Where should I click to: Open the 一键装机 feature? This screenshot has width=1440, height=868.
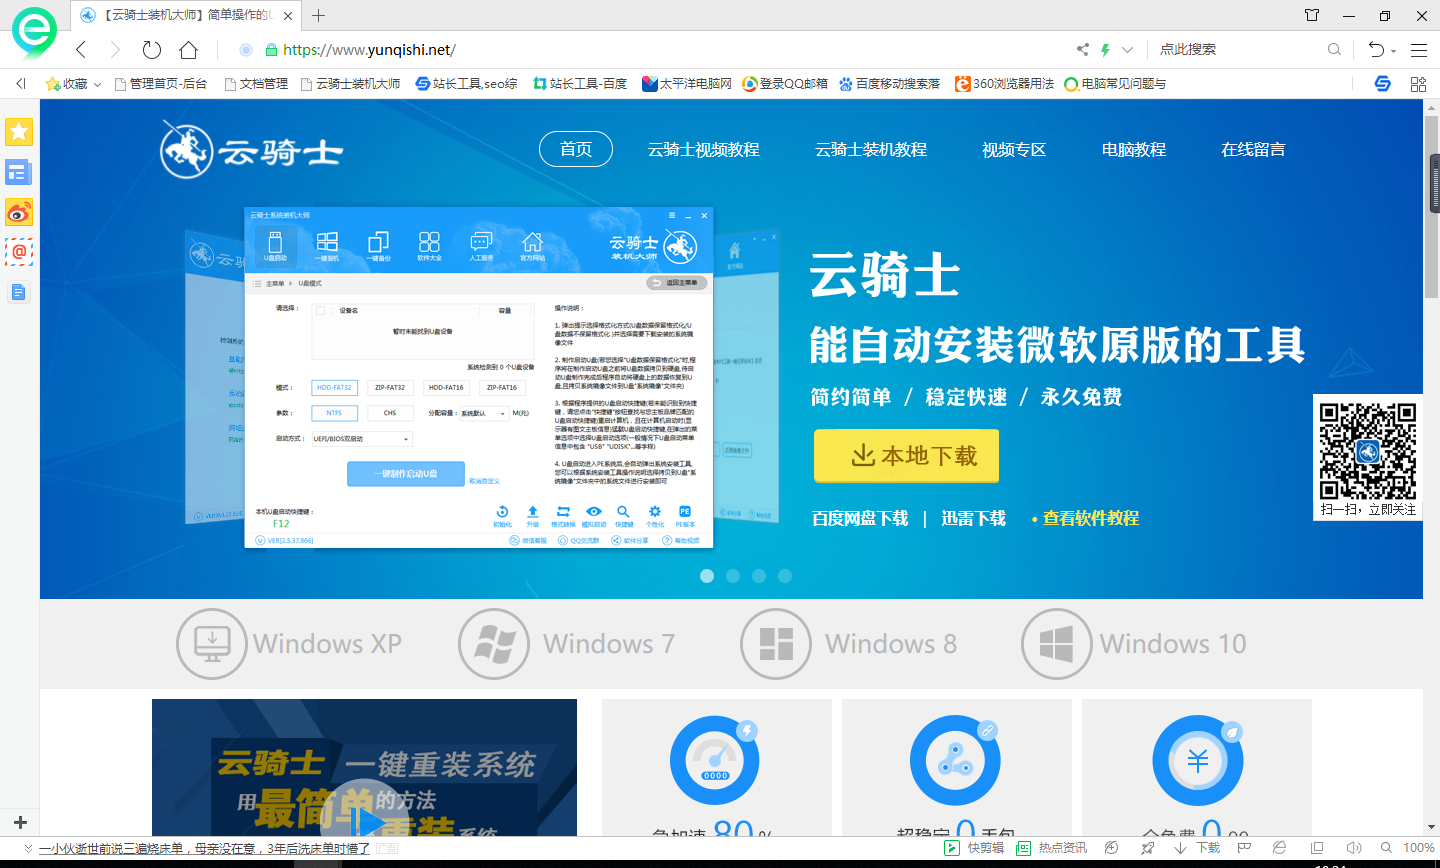point(328,245)
